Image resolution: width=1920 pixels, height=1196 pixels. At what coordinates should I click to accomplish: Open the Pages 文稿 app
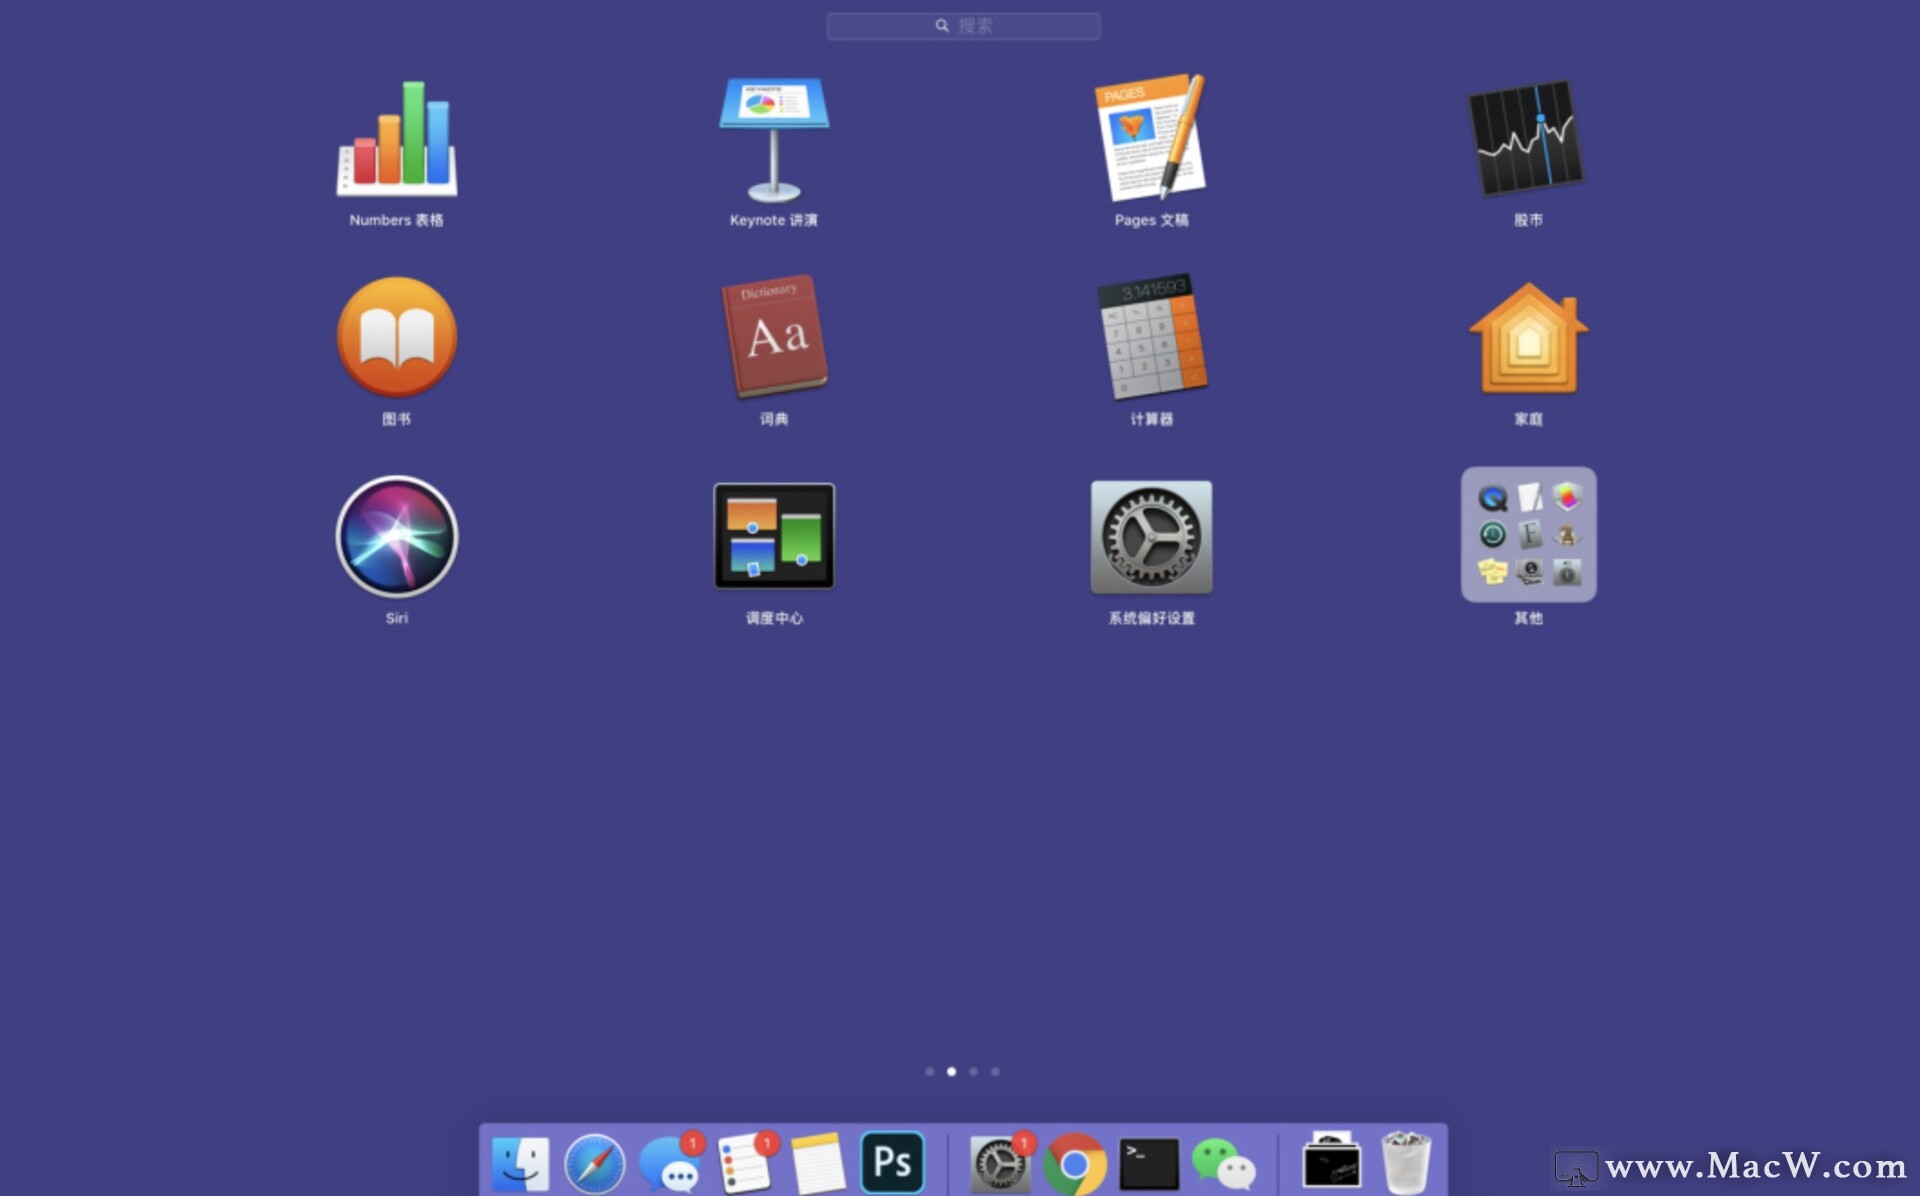click(1151, 140)
